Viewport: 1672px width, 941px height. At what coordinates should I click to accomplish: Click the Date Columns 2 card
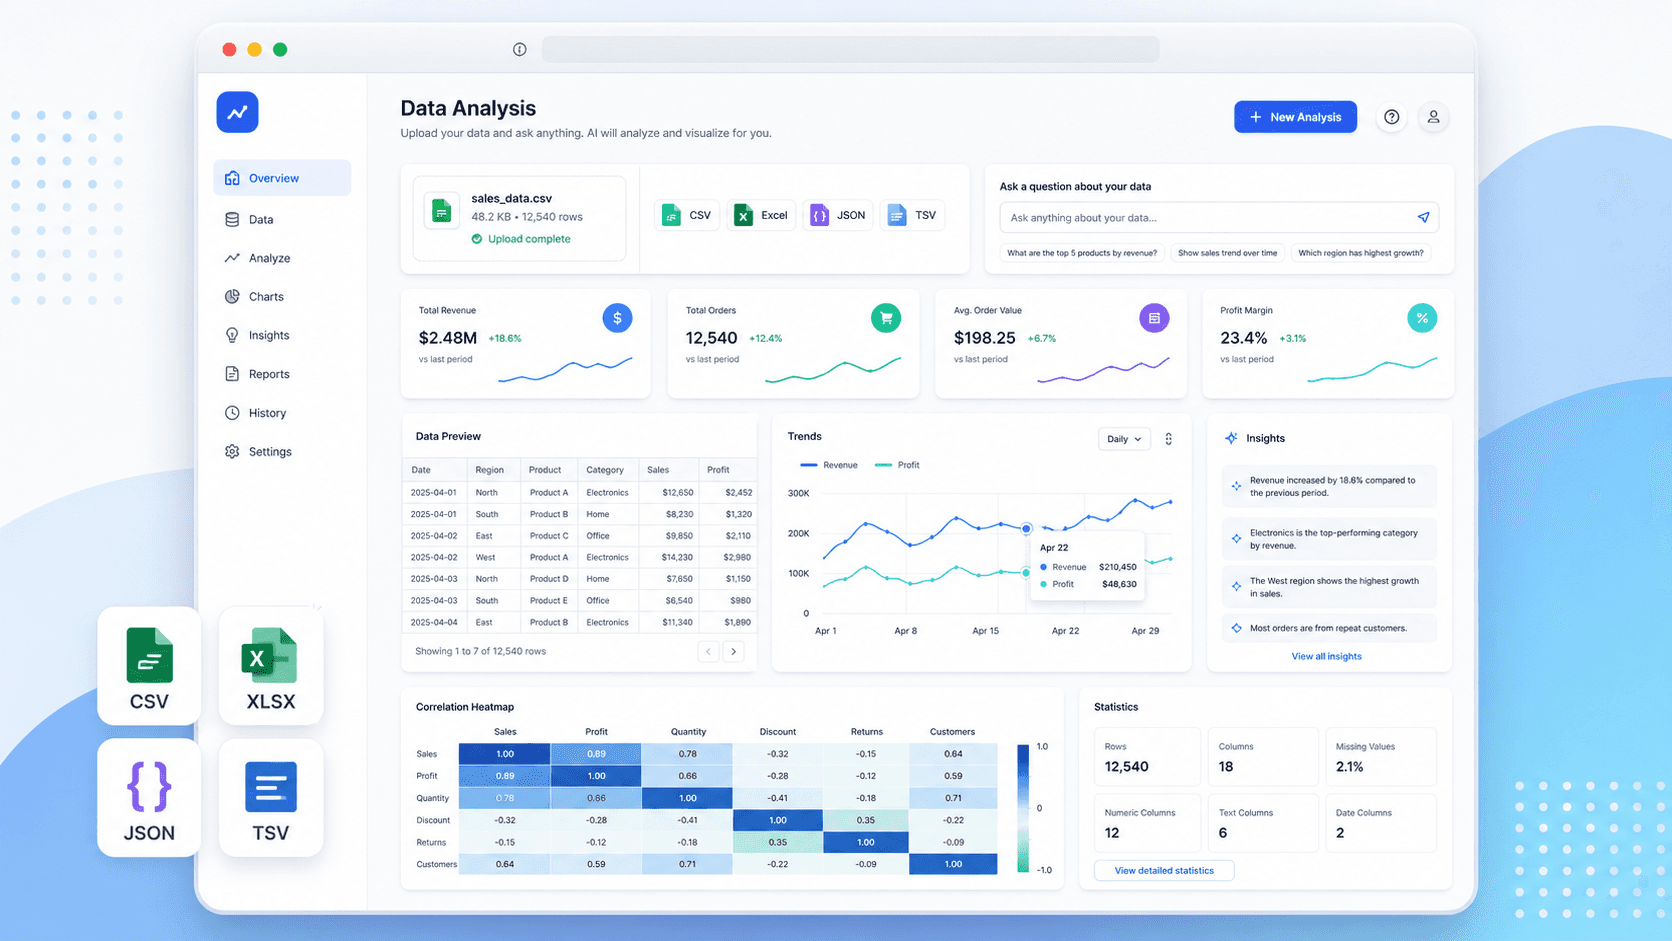click(x=1380, y=823)
